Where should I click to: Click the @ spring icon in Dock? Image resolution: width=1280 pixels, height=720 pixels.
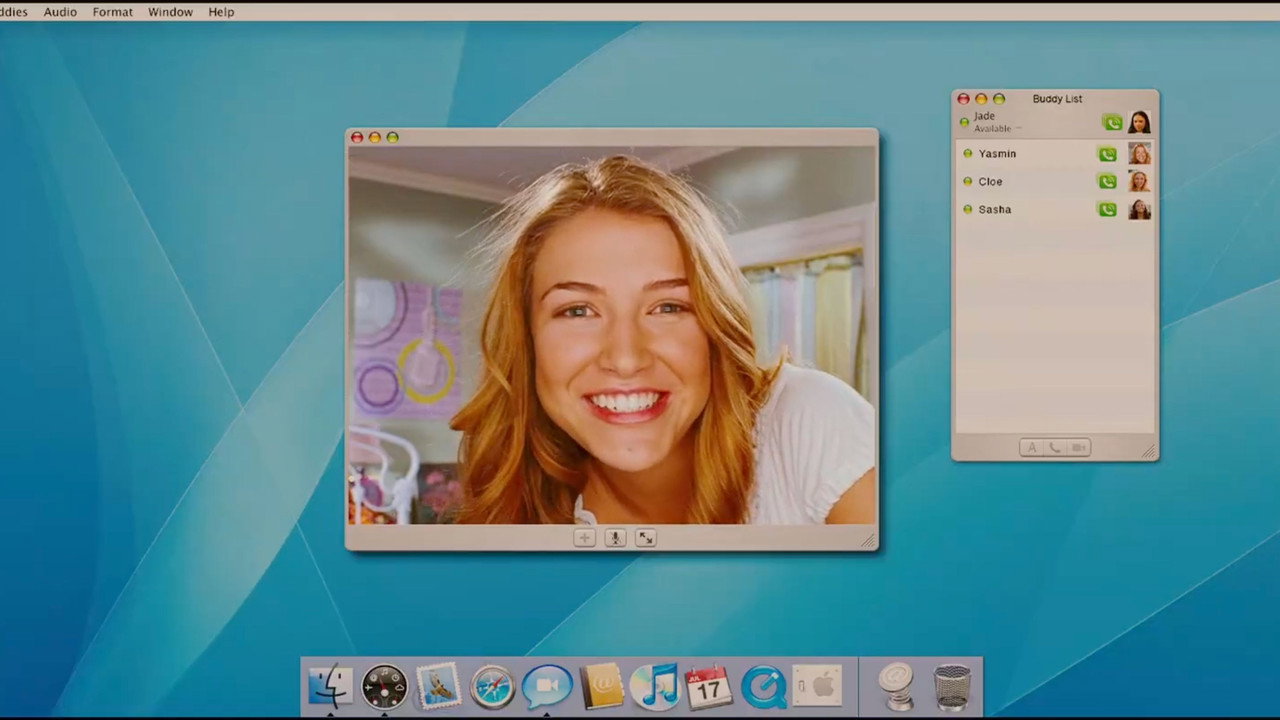[x=897, y=687]
